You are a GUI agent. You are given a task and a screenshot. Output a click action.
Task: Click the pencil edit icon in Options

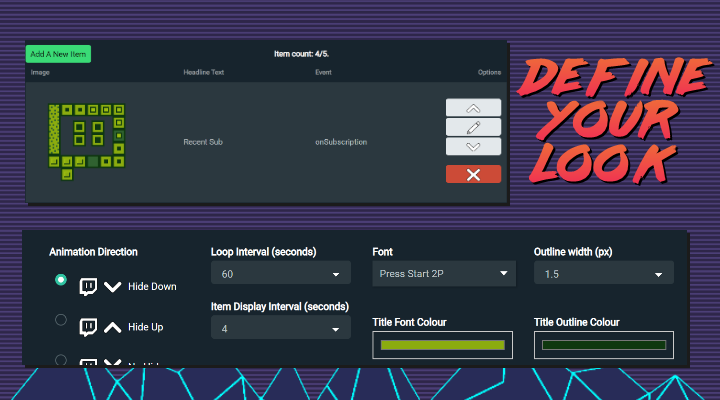pyautogui.click(x=473, y=127)
